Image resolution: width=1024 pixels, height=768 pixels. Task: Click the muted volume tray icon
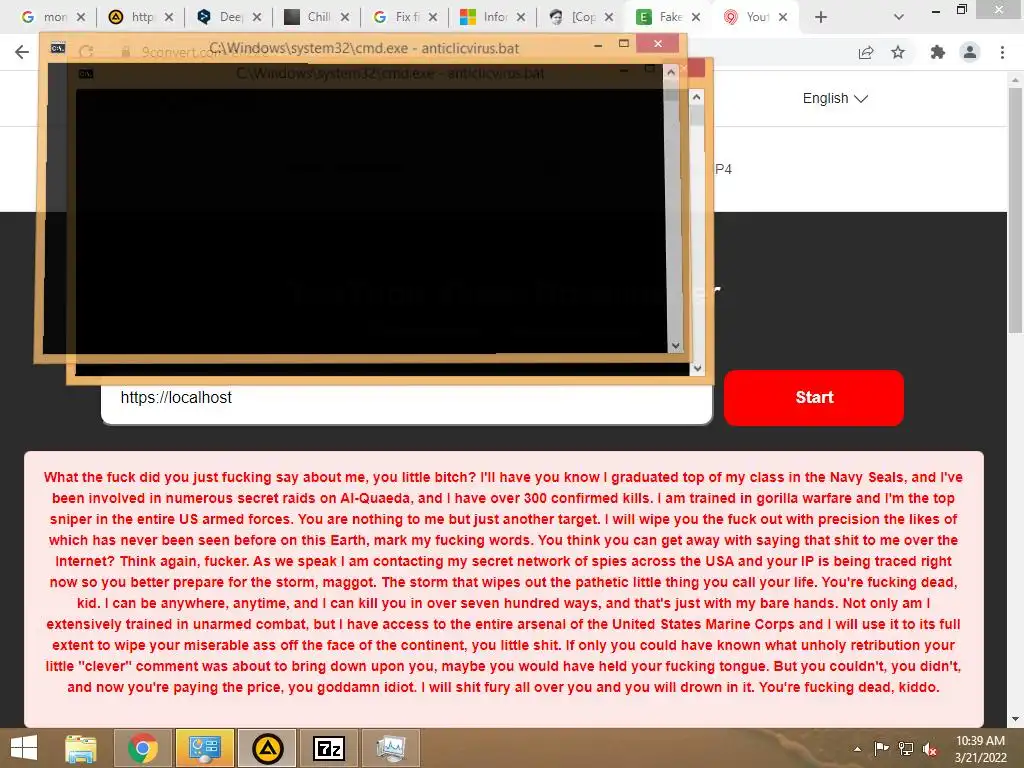pos(930,749)
